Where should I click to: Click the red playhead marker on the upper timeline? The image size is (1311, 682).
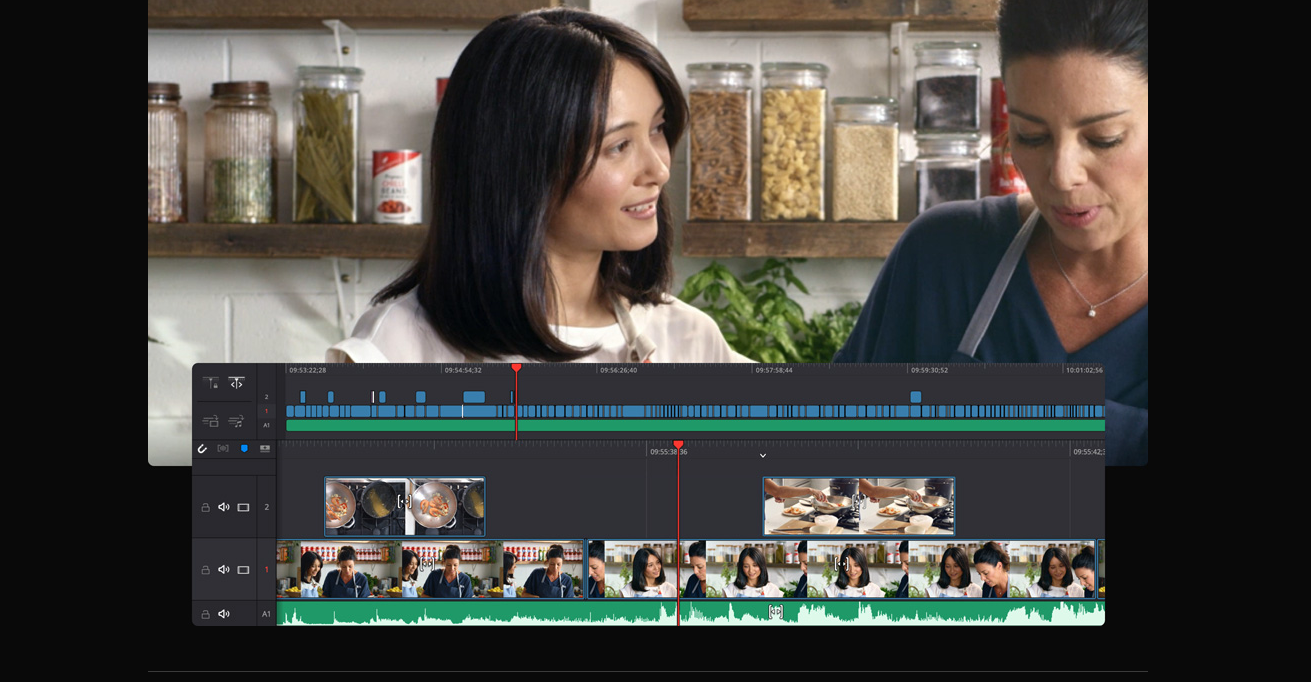[x=516, y=368]
